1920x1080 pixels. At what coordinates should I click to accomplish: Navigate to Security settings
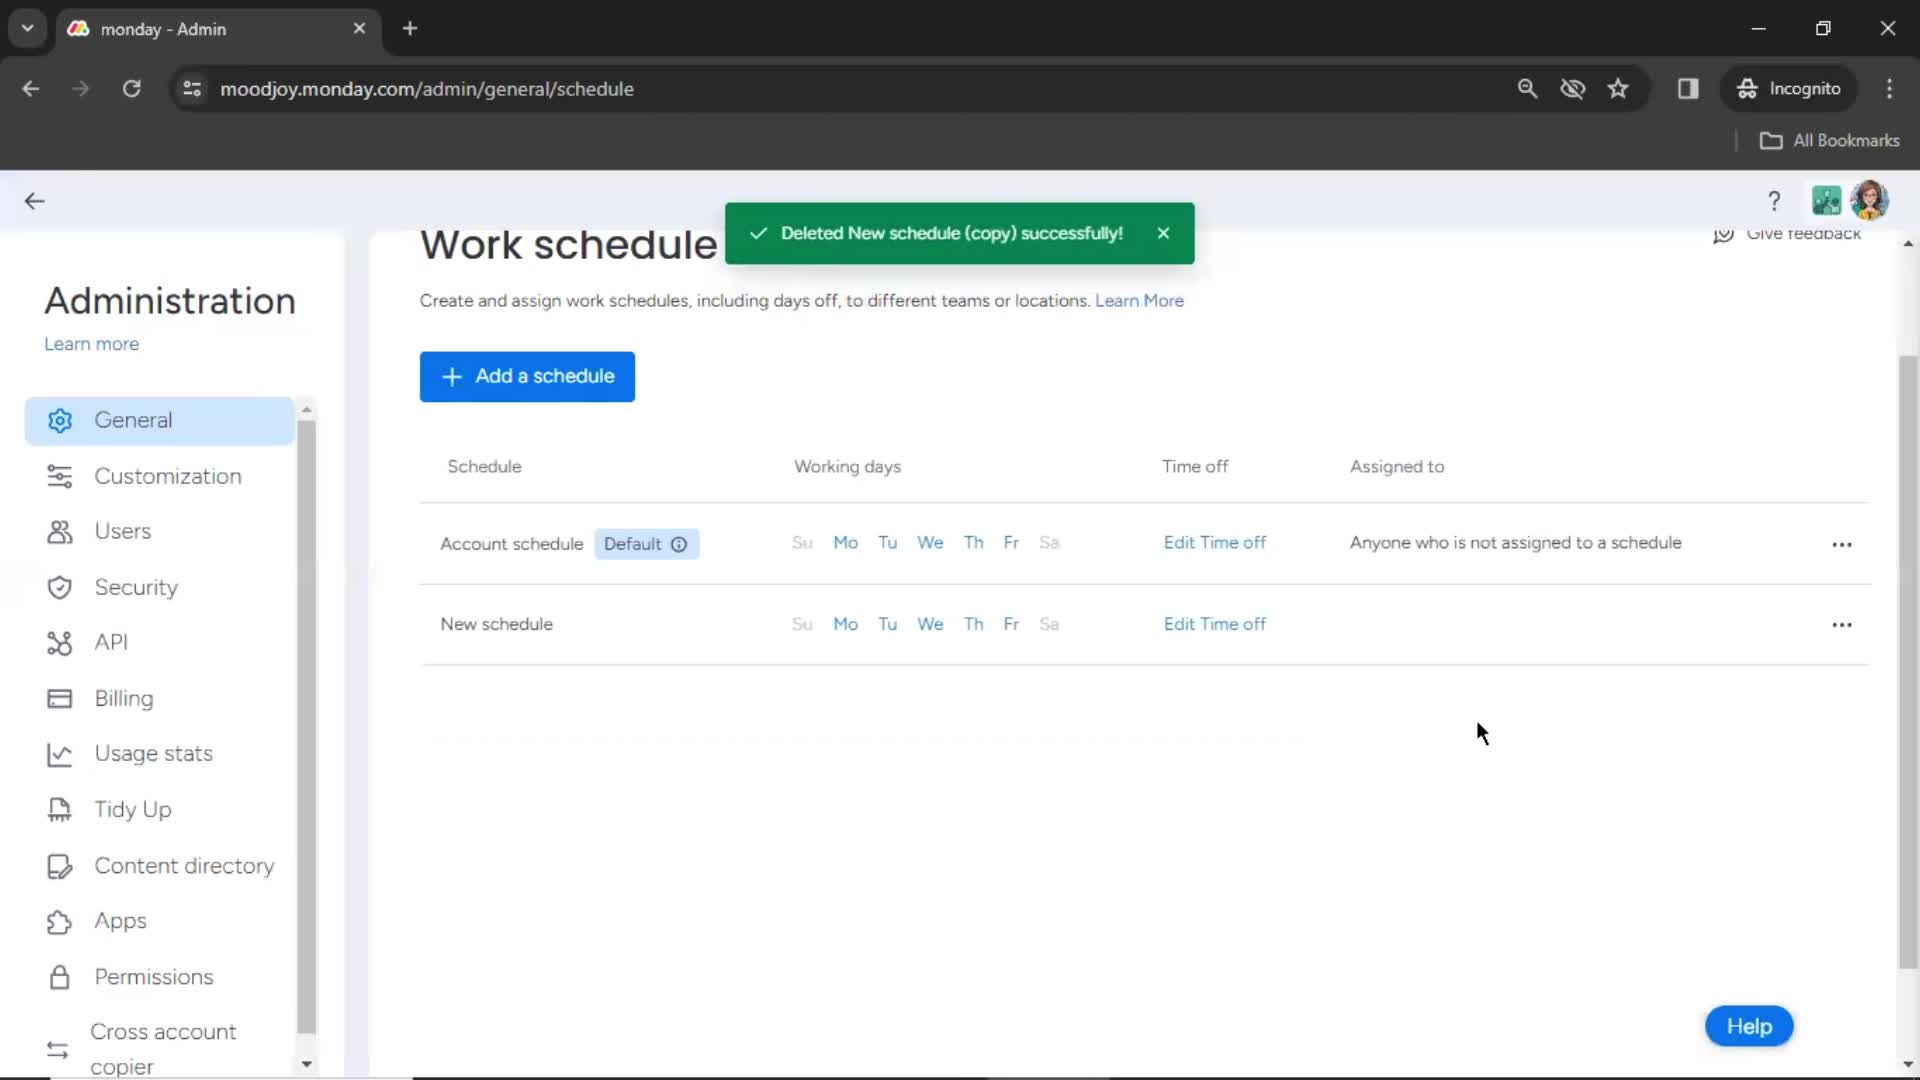(x=137, y=587)
